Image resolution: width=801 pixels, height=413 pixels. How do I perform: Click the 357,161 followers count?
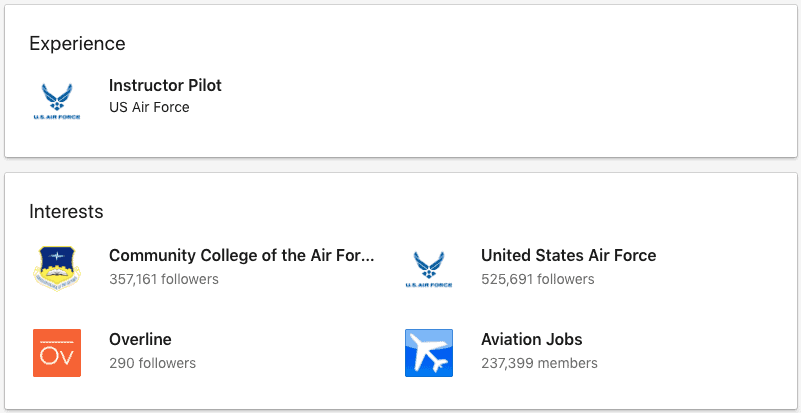coord(164,280)
